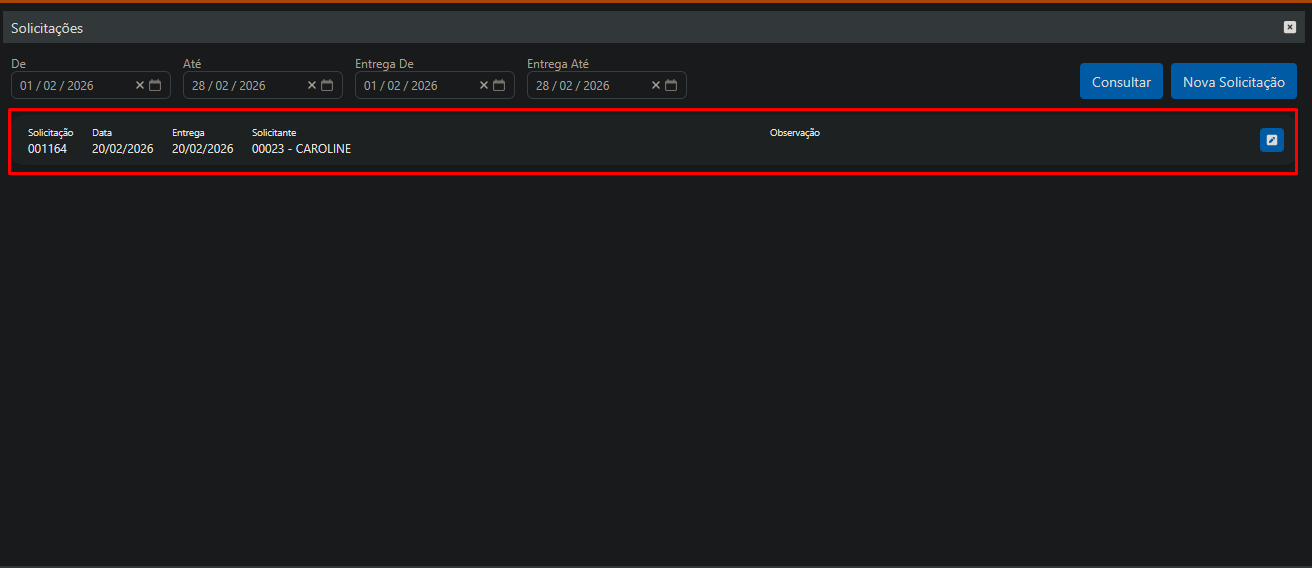Screen dimensions: 1312x568
Task: Open calendar picker for De date
Action: tap(155, 86)
